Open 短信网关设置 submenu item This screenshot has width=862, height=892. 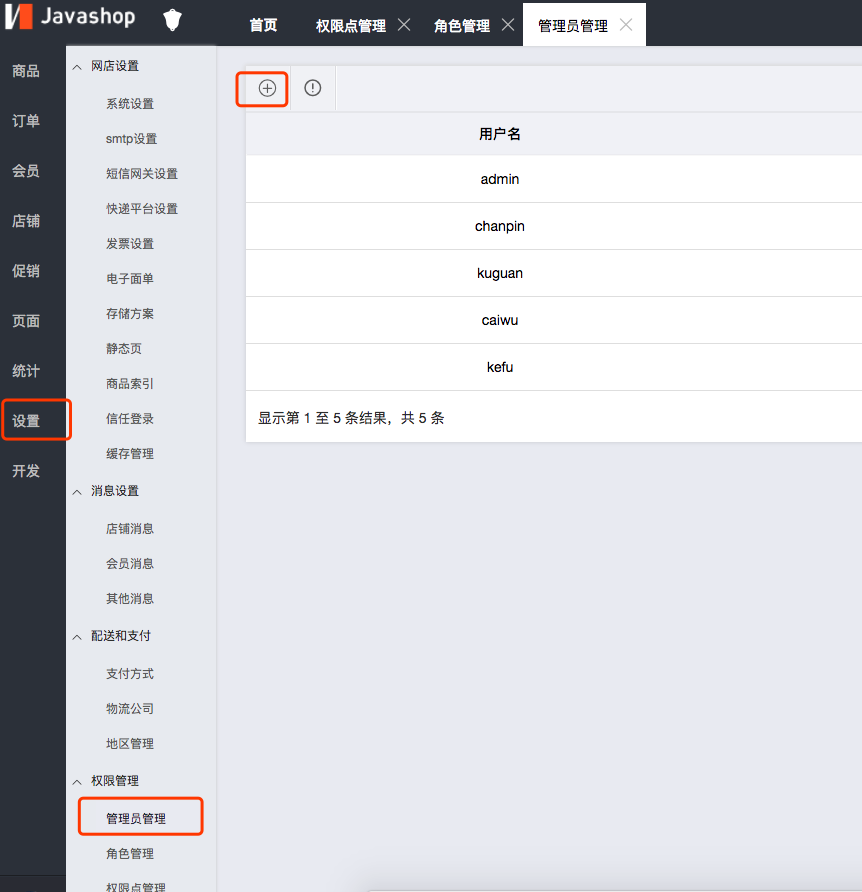click(x=142, y=174)
